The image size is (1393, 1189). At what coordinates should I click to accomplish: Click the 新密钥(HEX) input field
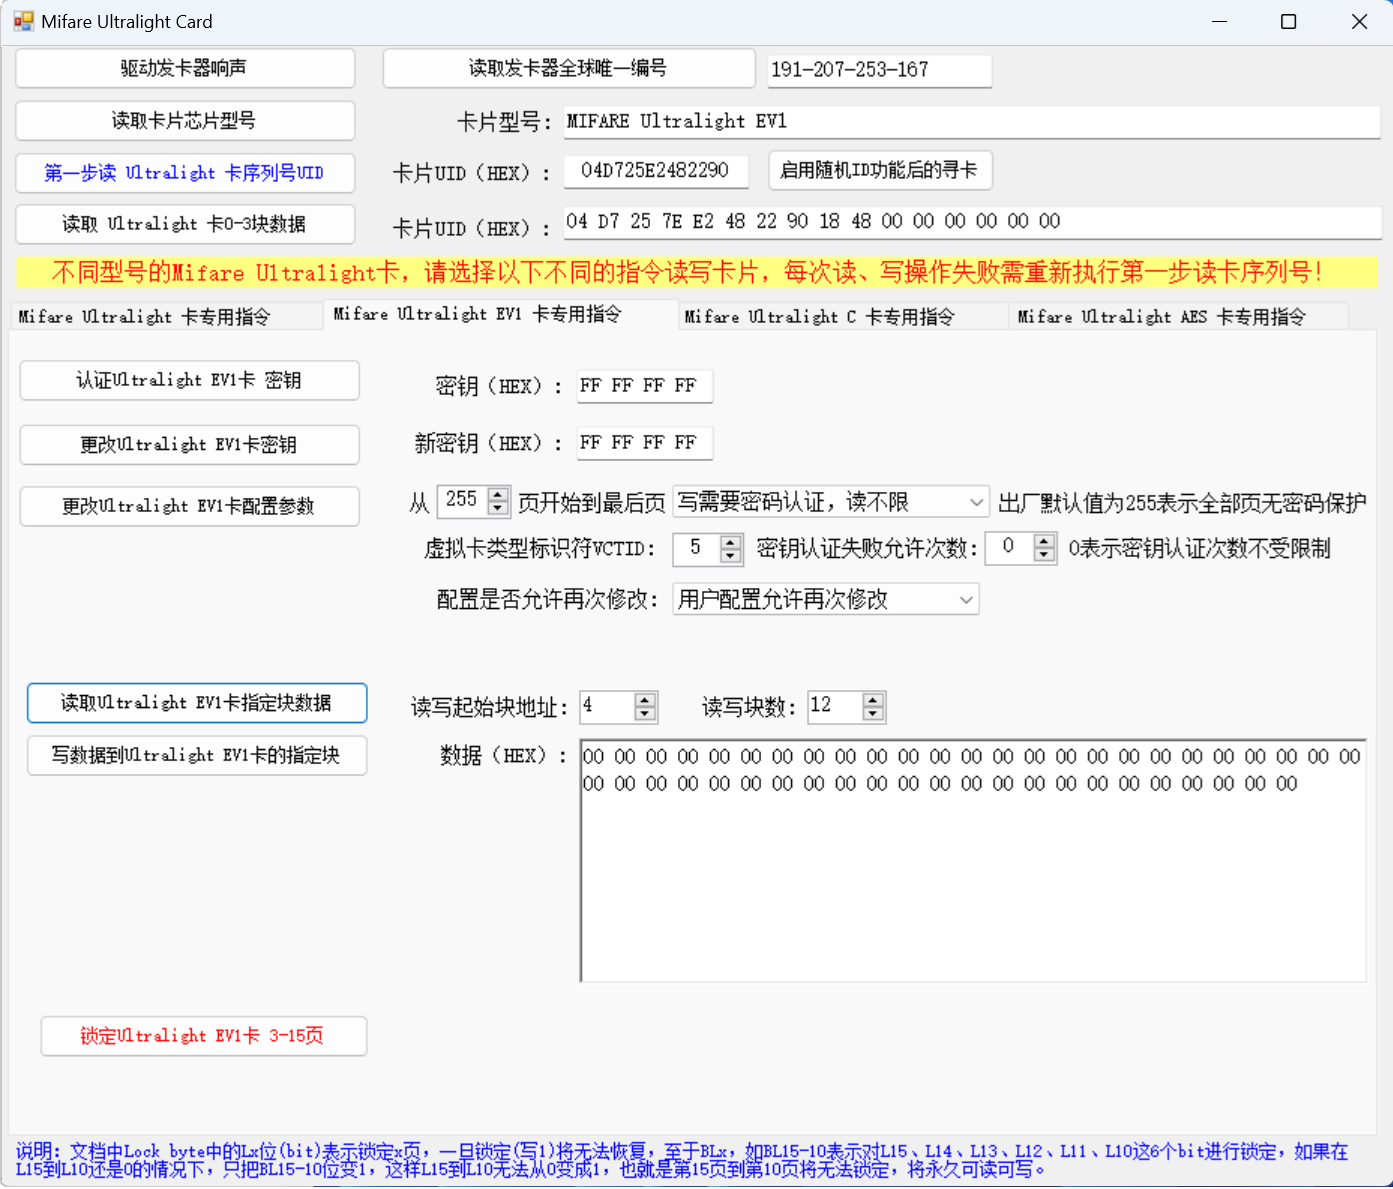pos(644,443)
